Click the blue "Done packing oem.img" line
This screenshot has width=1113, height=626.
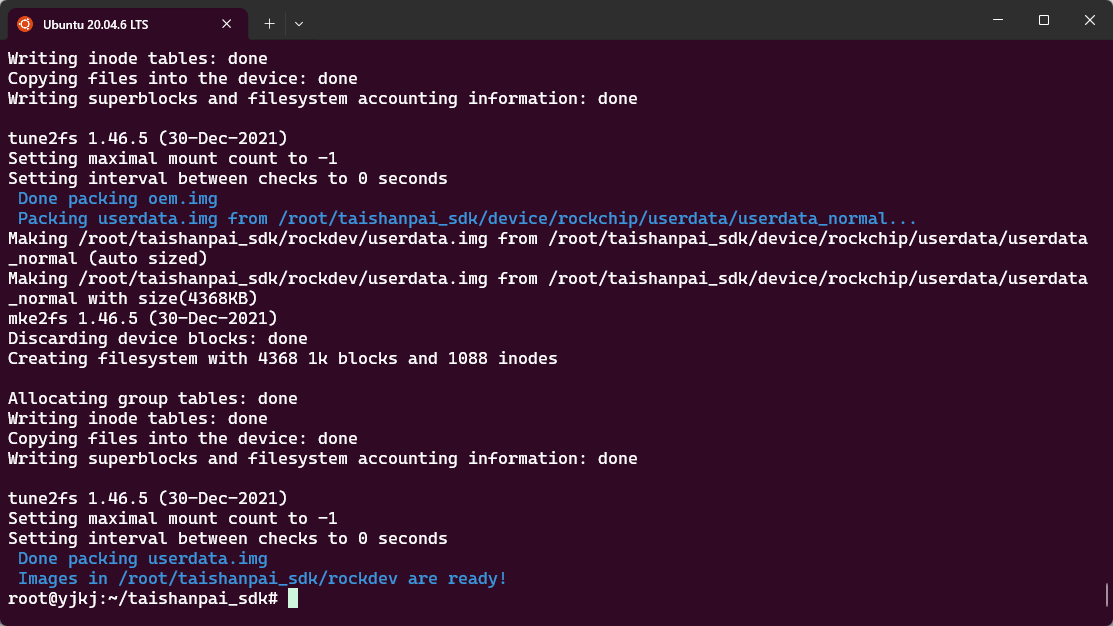118,199
